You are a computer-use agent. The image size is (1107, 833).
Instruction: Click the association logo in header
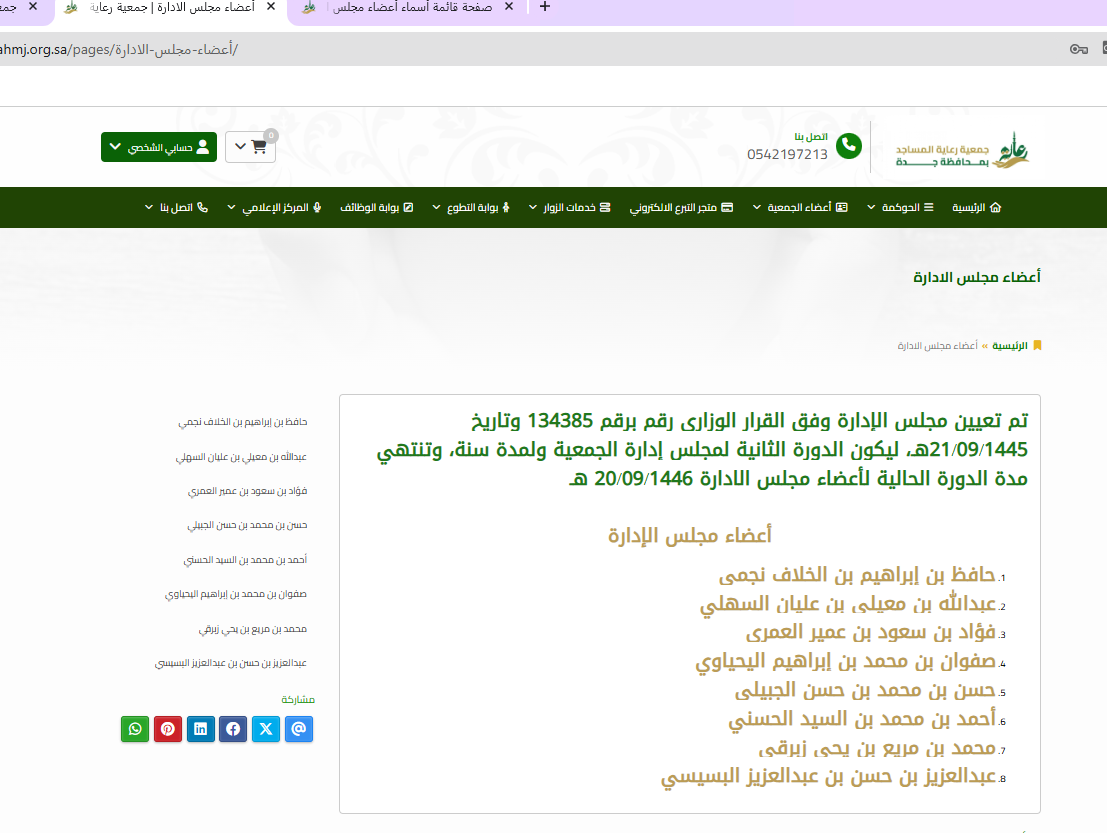coord(961,148)
